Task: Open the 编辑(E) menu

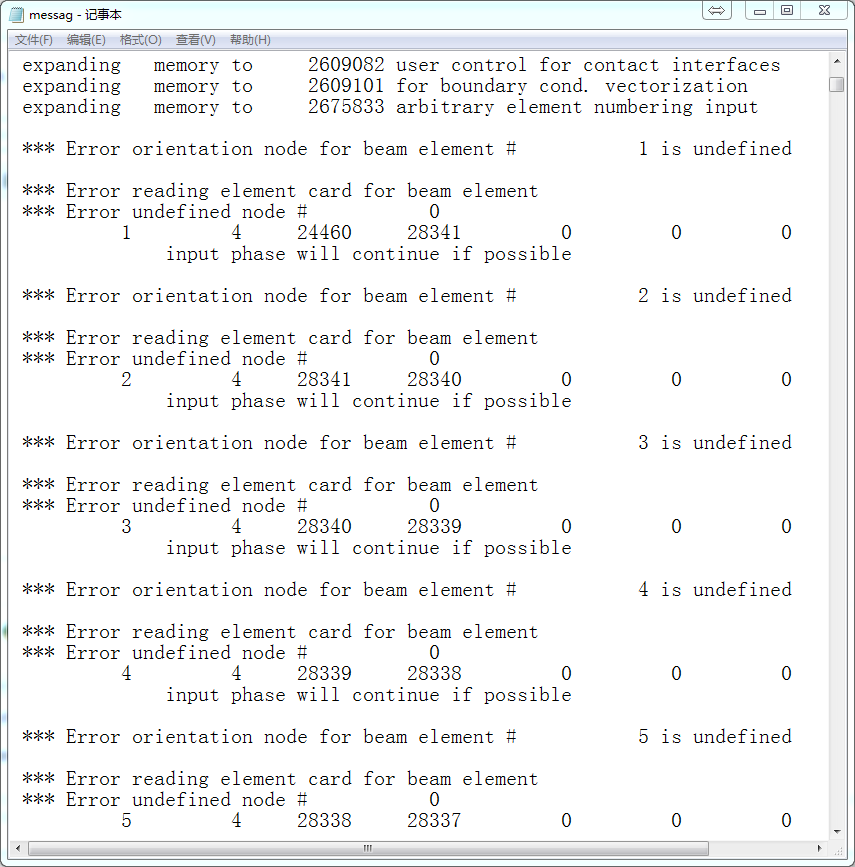Action: (x=86, y=40)
